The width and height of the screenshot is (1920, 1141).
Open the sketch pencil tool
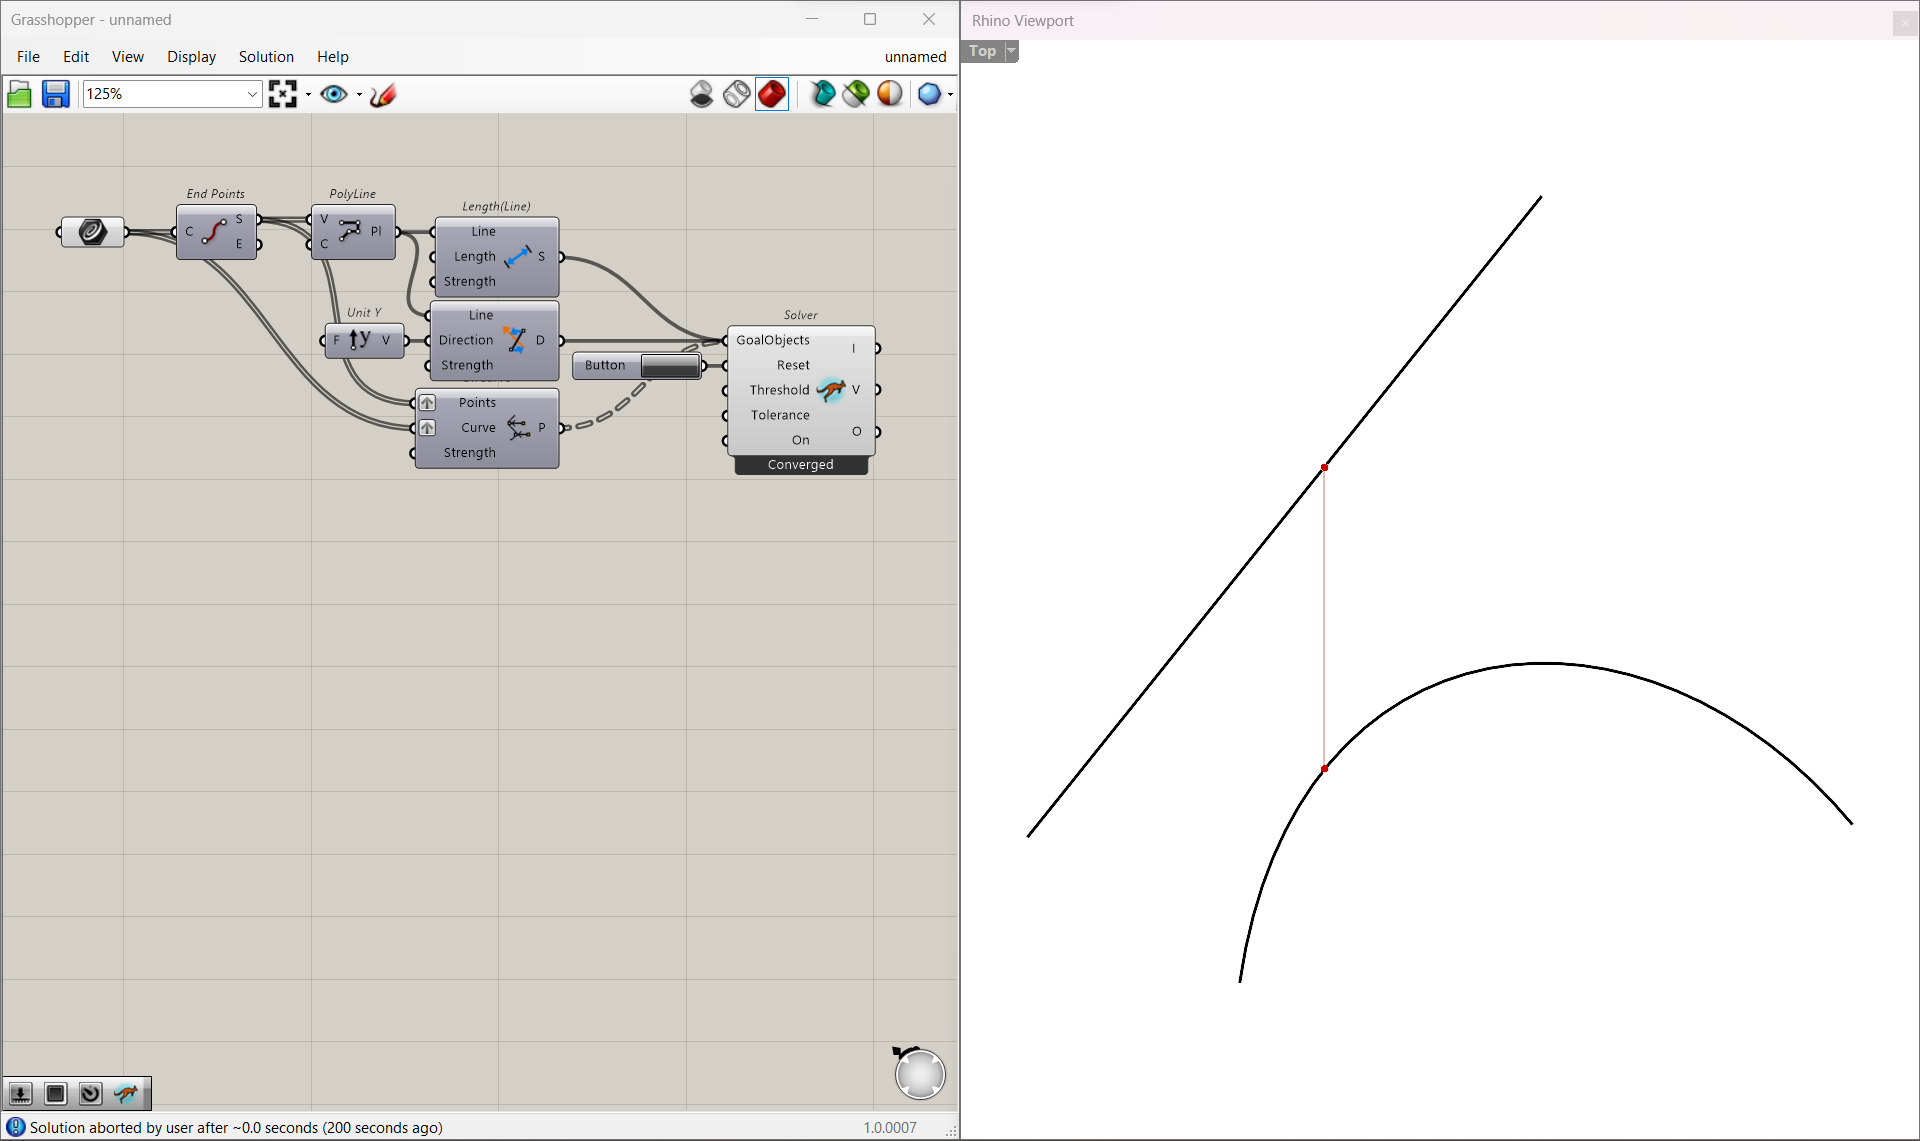point(383,94)
